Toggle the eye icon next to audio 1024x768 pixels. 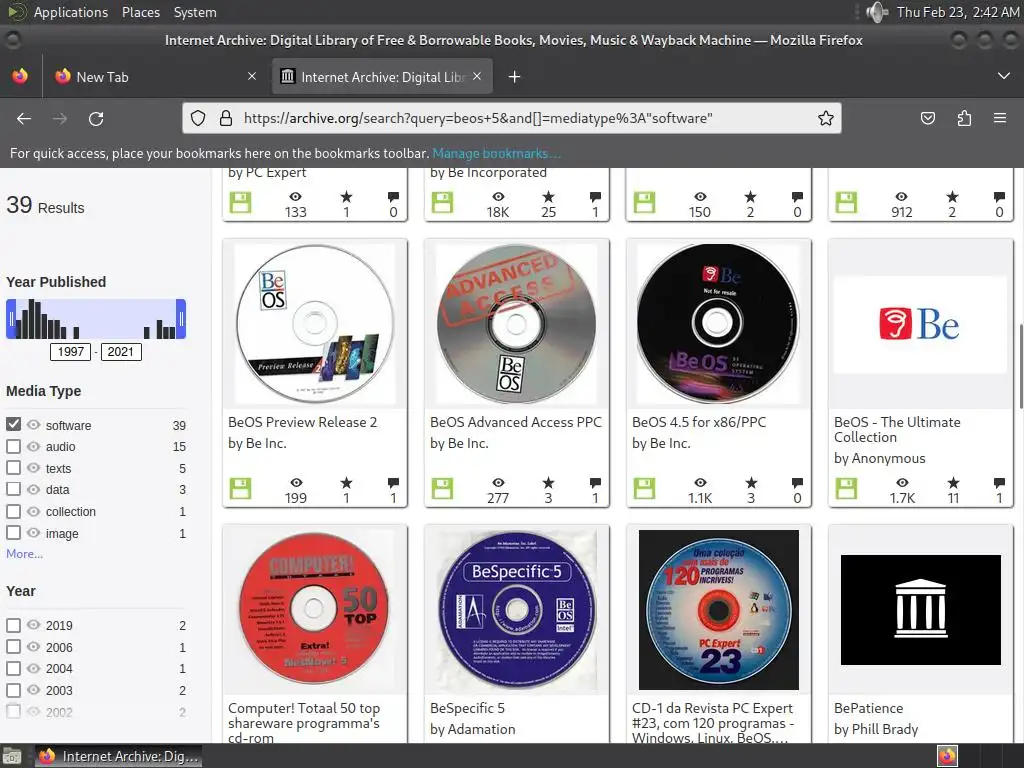pos(33,446)
